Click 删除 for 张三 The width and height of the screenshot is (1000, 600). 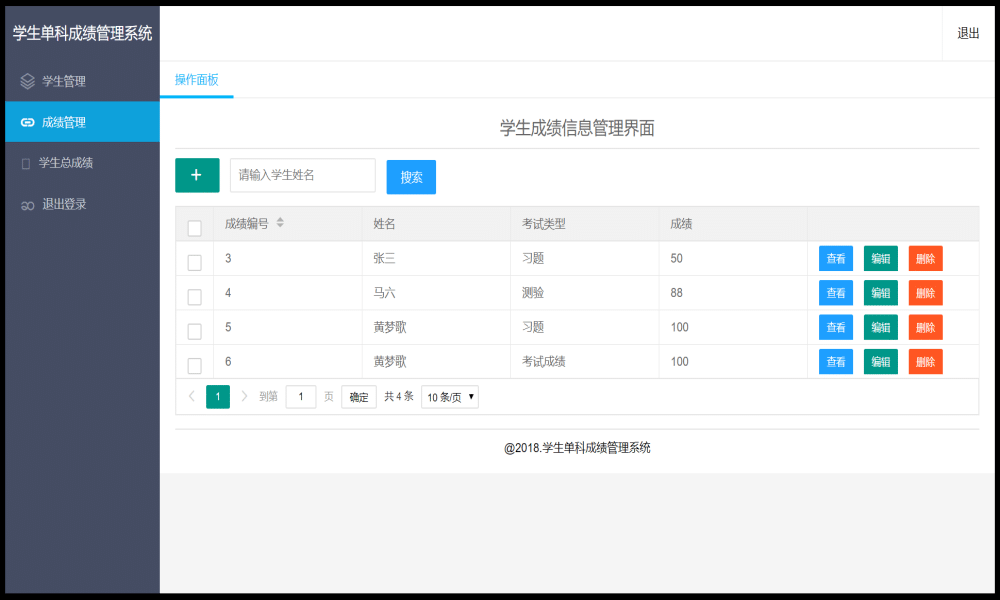point(925,258)
